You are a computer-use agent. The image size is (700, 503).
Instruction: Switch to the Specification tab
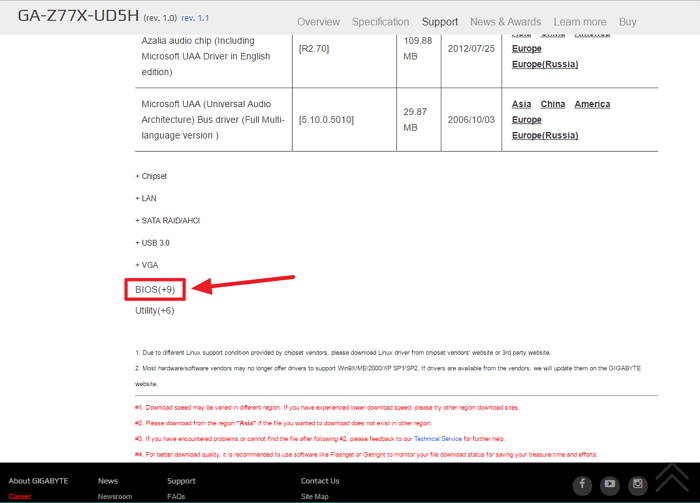pyautogui.click(x=380, y=22)
